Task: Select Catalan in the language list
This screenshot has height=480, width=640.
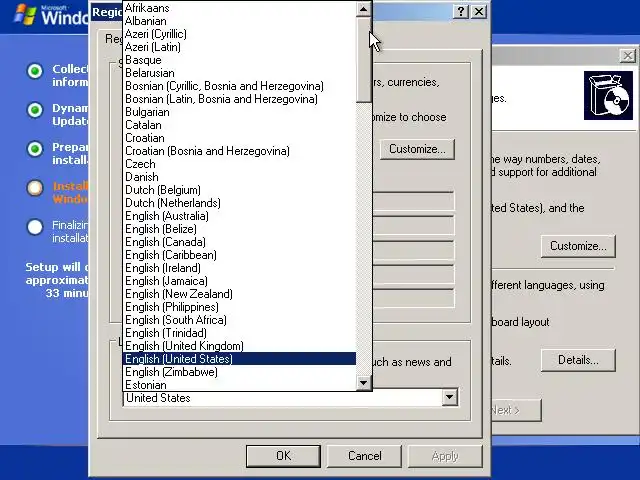Action: [x=239, y=125]
